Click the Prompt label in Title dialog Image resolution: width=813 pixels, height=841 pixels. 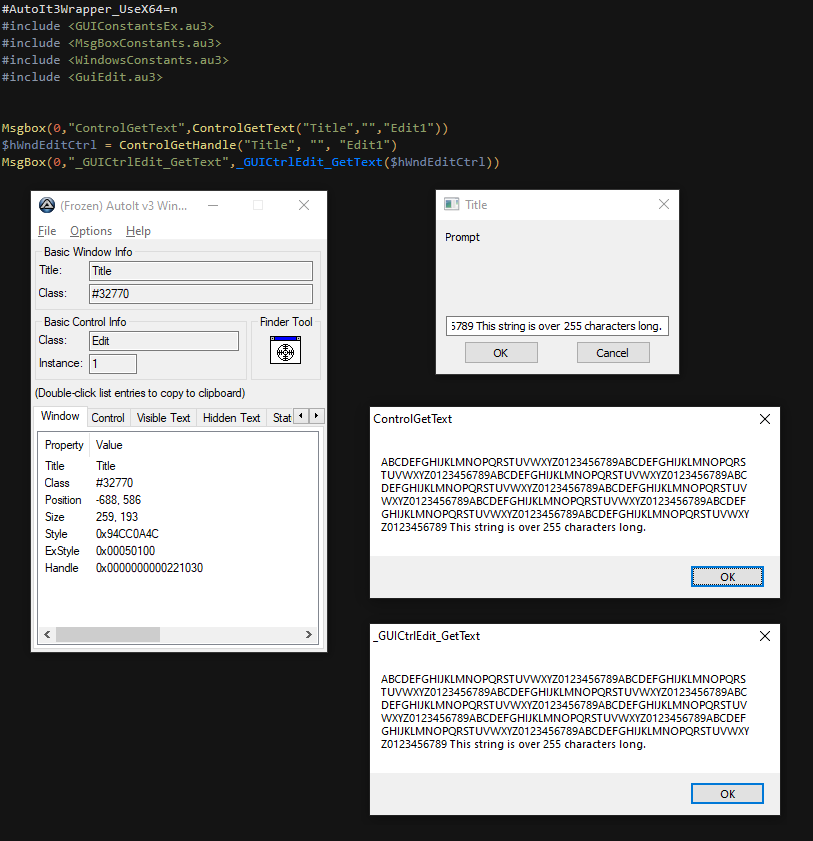(x=462, y=237)
